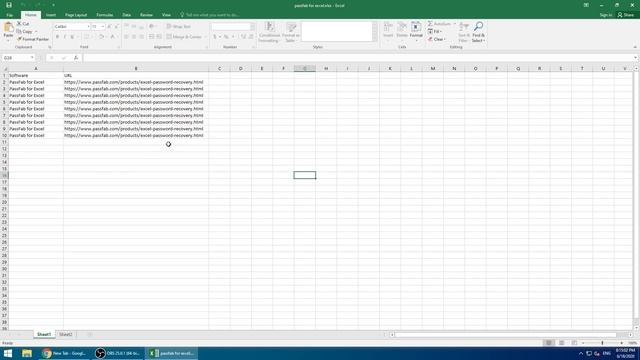The image size is (640, 360).
Task: Toggle Align Left in Alignment group
Action: point(127,37)
